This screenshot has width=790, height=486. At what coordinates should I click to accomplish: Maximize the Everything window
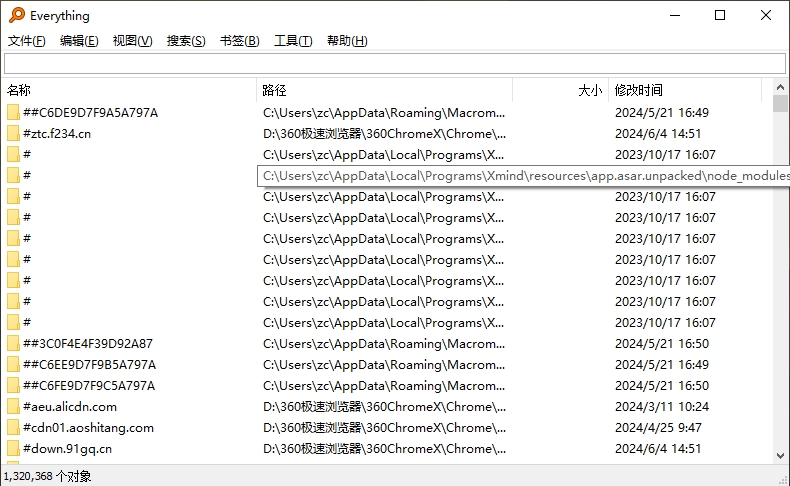click(720, 15)
